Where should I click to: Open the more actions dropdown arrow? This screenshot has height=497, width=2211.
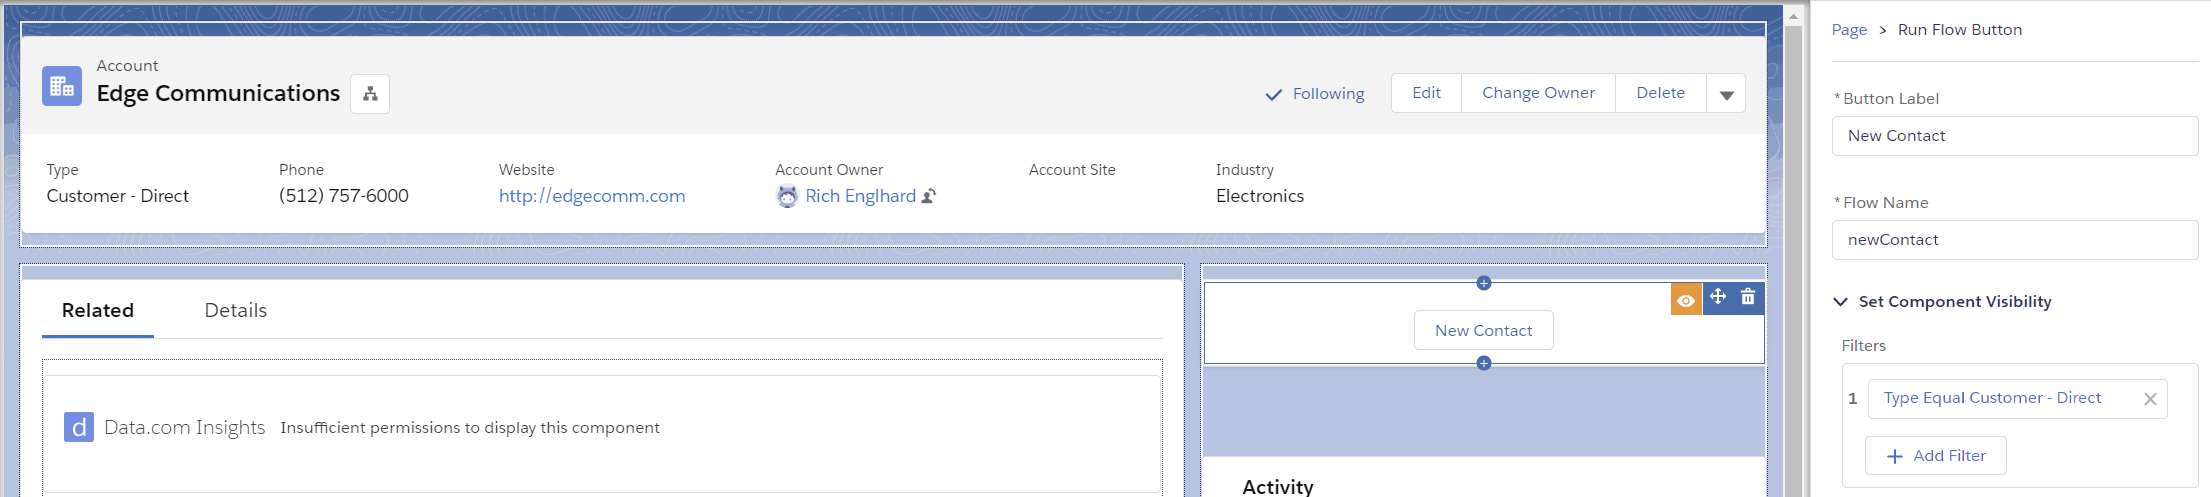[1726, 94]
